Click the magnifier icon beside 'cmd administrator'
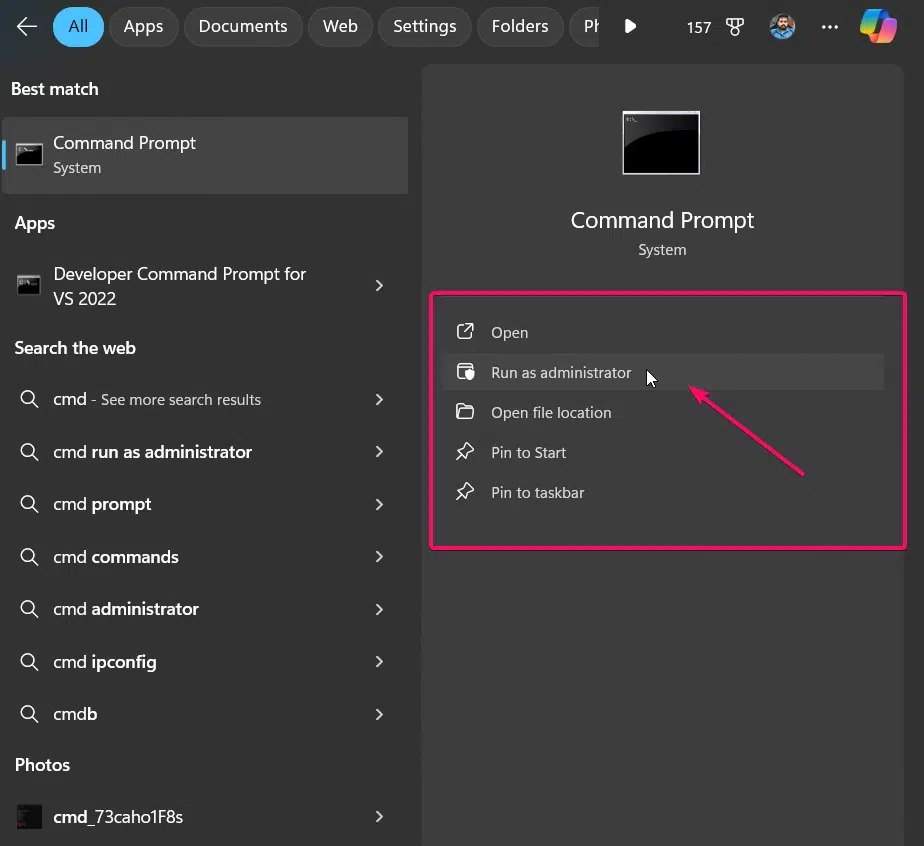 pyautogui.click(x=29, y=609)
